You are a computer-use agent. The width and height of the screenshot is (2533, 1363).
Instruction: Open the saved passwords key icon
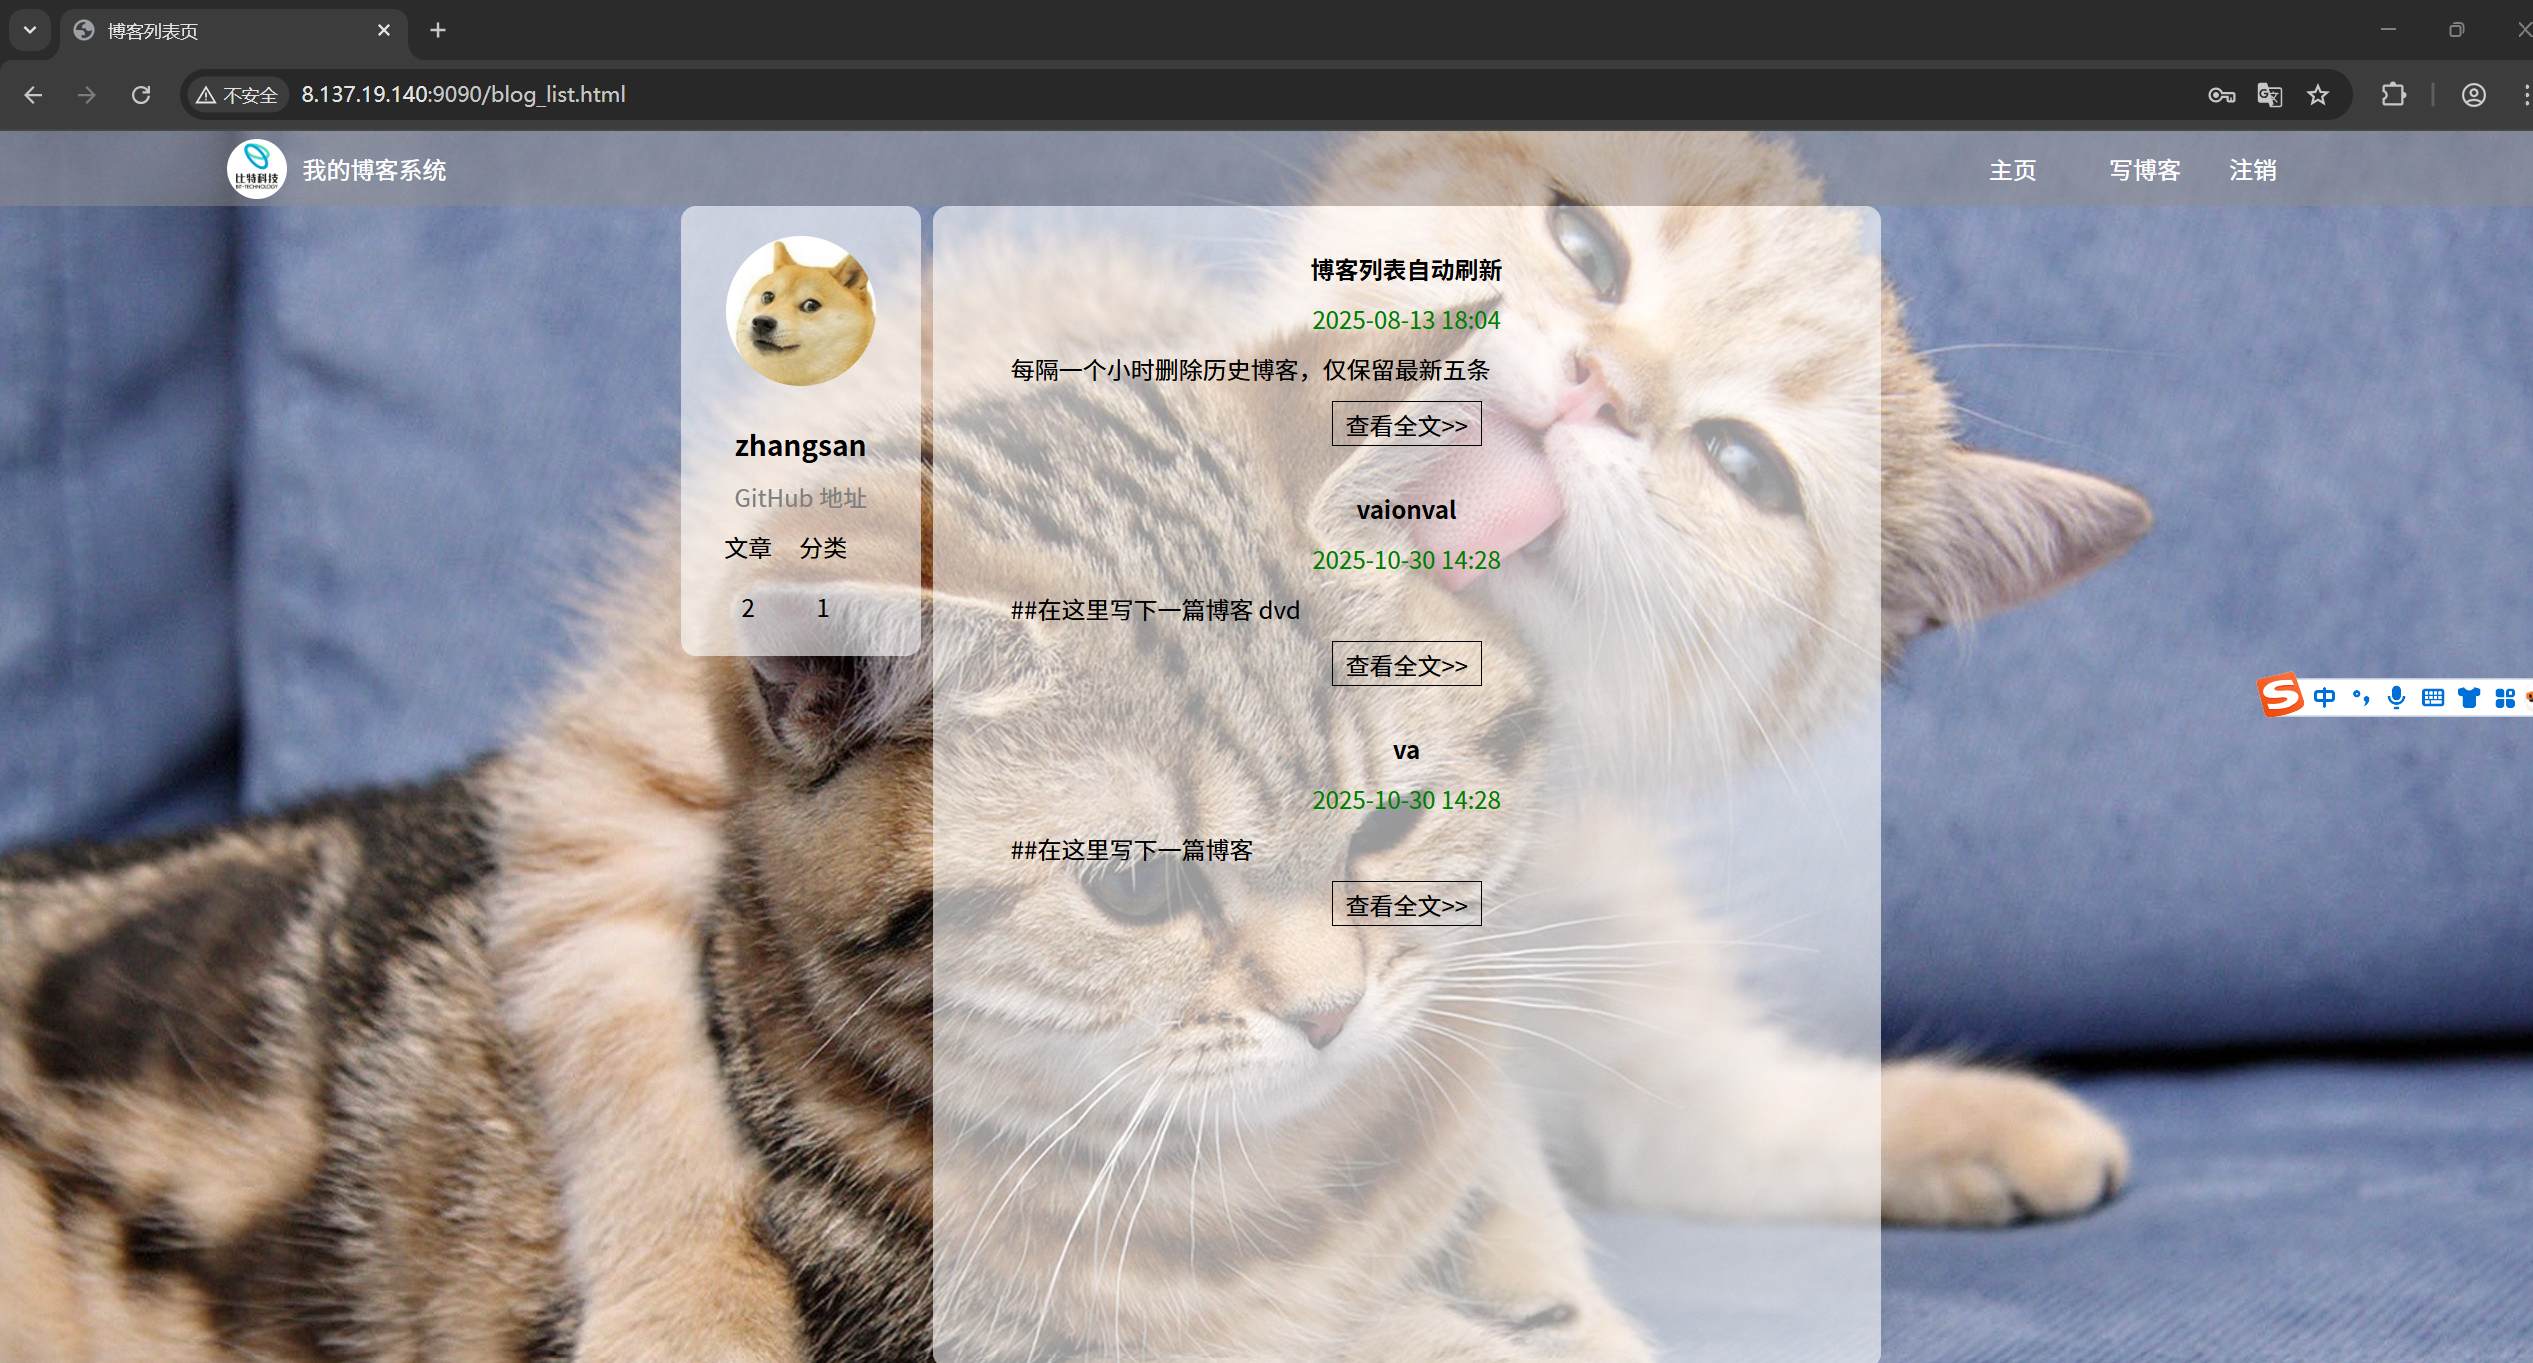2221,95
